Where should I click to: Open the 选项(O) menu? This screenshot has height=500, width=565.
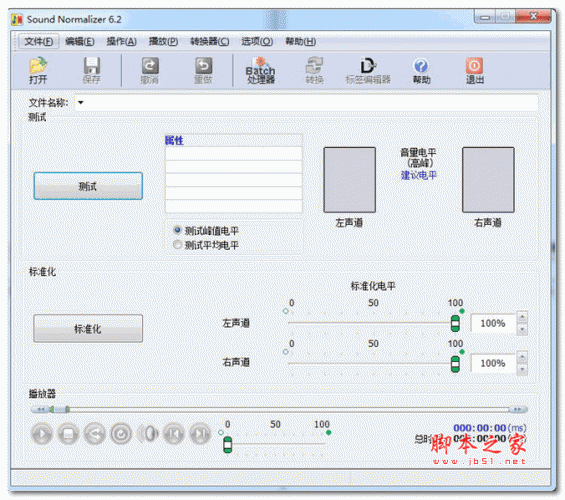coord(257,42)
